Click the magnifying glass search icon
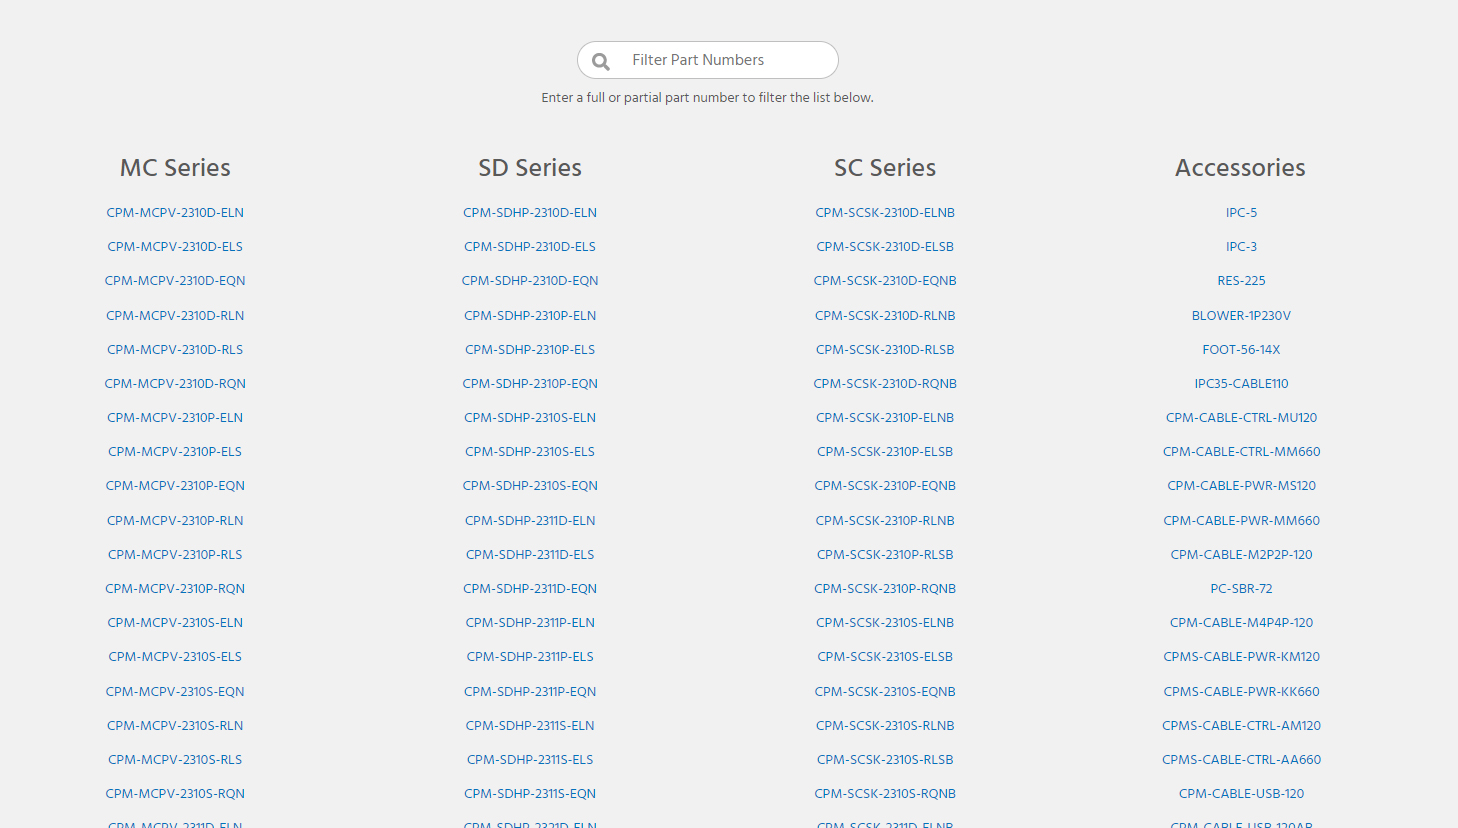Screen dimensions: 1458x828 (600, 60)
